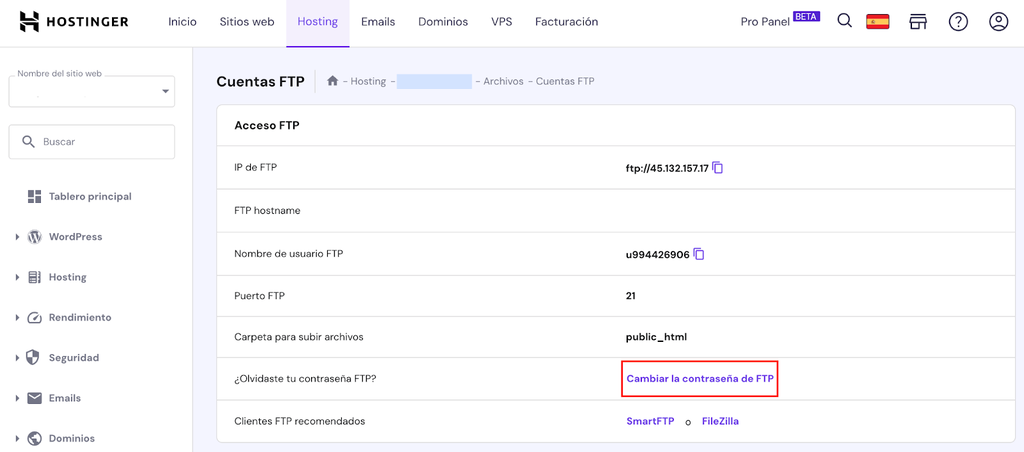Open the FileZilla client link
The height and width of the screenshot is (452, 1024).
(720, 421)
